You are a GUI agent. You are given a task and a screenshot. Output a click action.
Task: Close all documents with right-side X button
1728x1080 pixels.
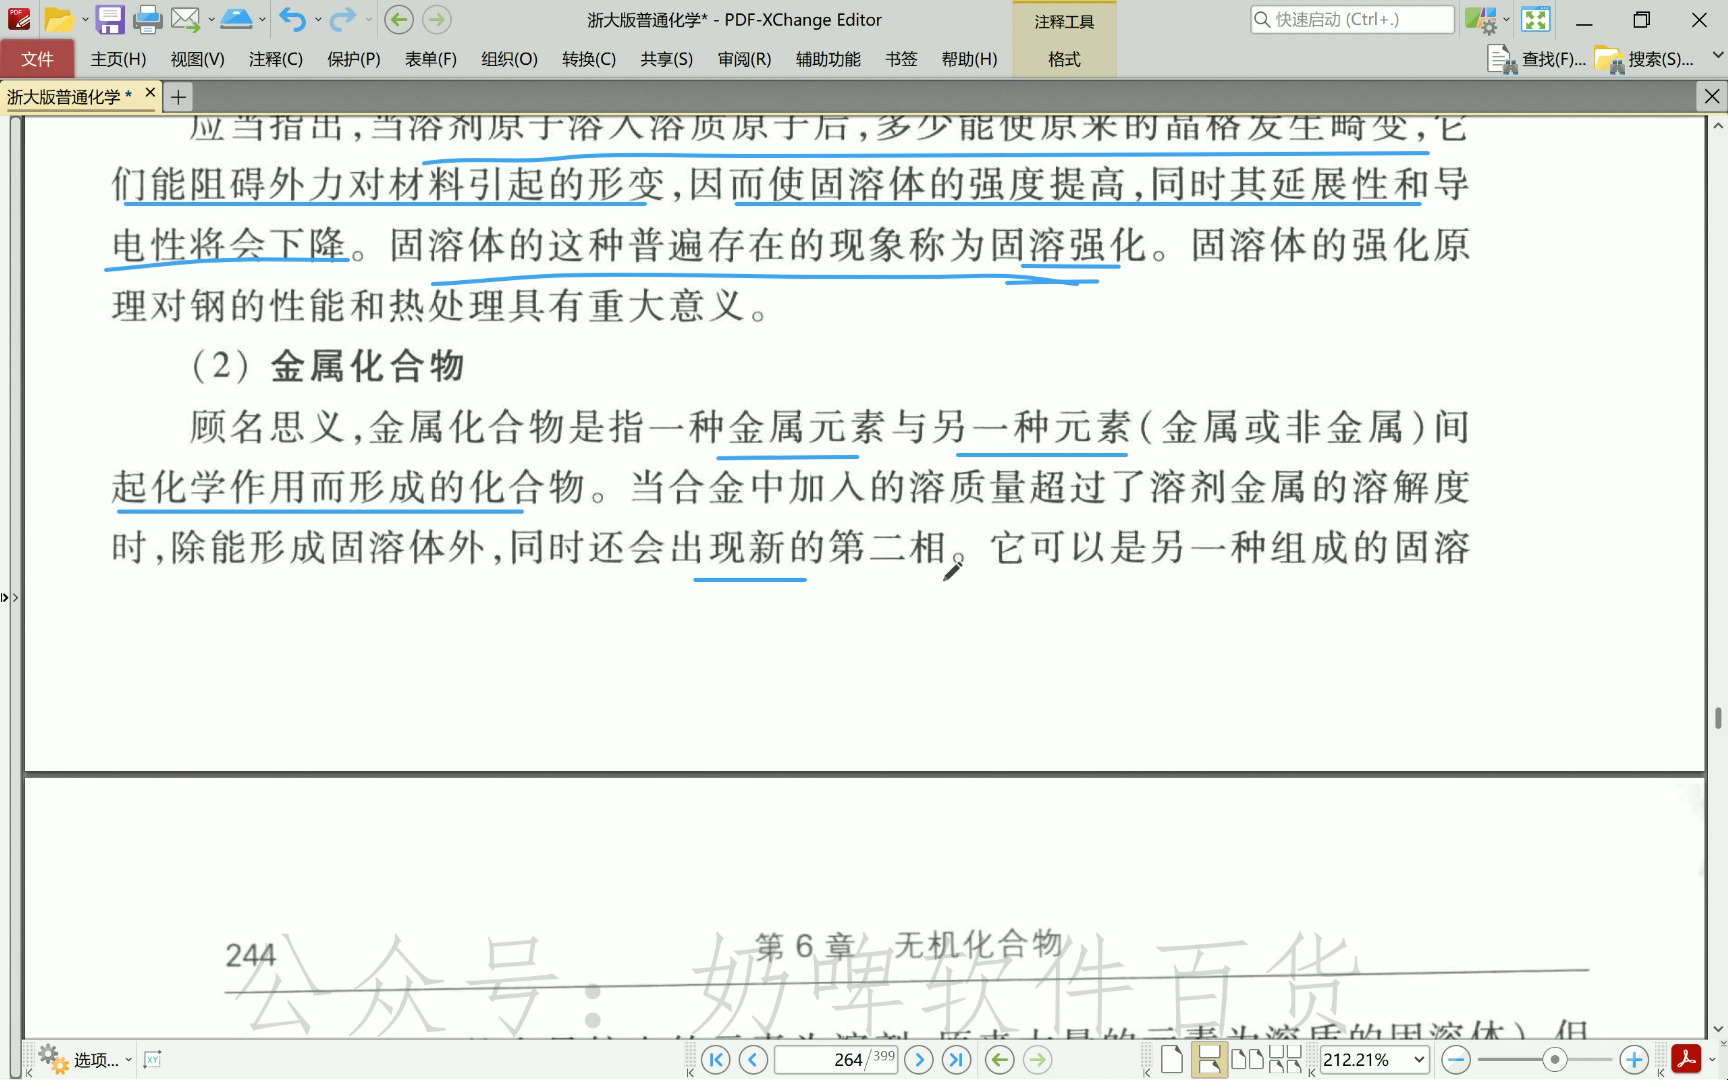[1712, 96]
